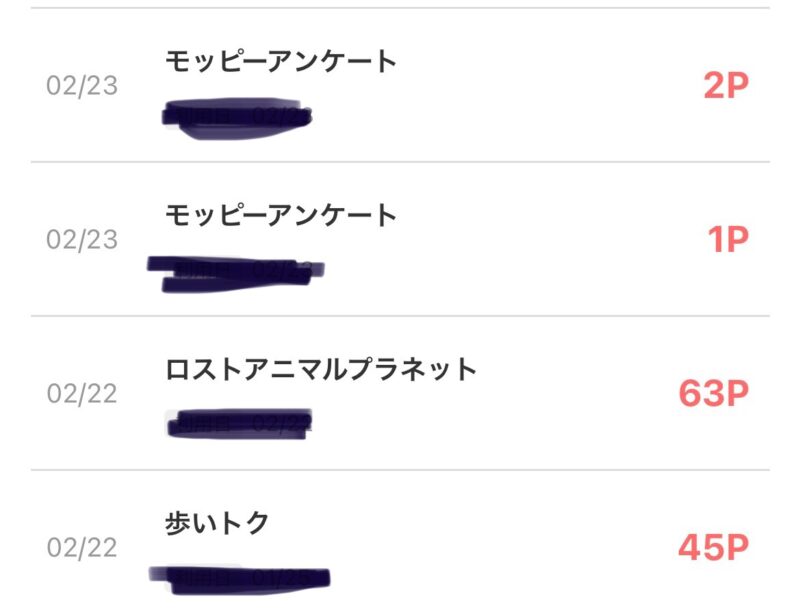
Task: Select the 02/22 date beside 歩いトク
Action: click(x=82, y=548)
